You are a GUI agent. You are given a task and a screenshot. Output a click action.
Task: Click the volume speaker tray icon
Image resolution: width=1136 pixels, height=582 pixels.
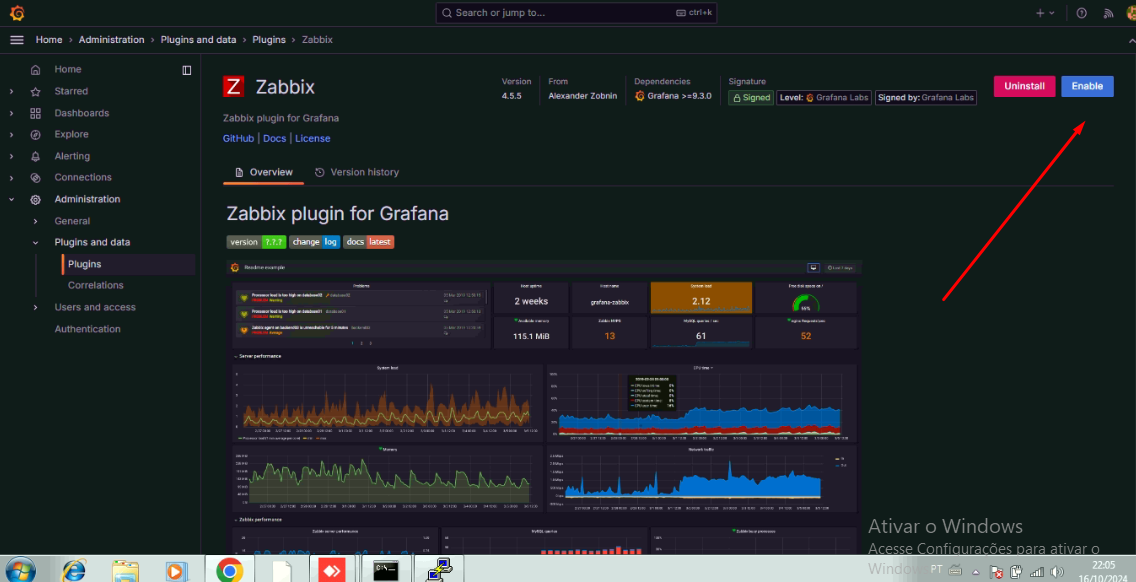[x=1057, y=572]
